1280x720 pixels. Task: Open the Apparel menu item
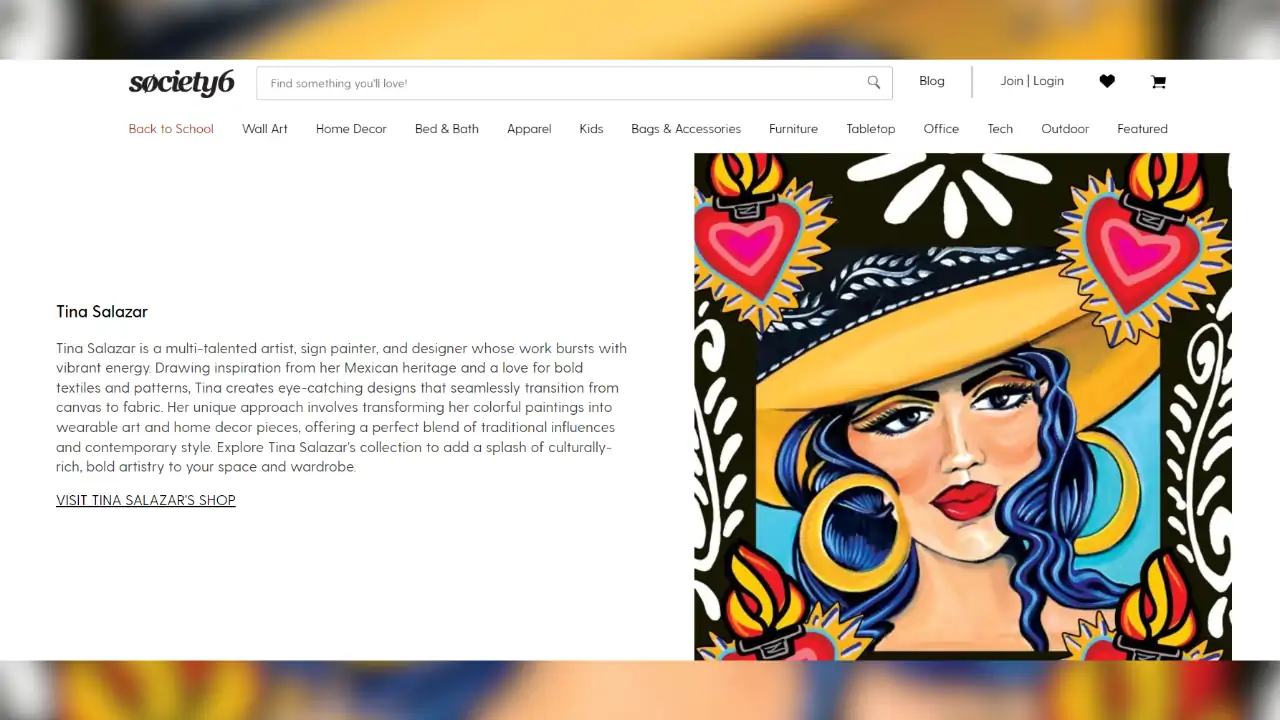(x=529, y=129)
